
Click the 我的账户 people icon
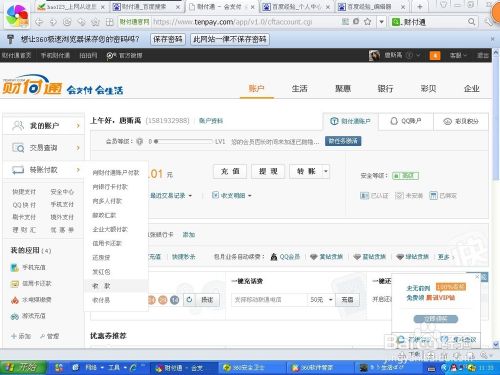pyautogui.click(x=18, y=125)
